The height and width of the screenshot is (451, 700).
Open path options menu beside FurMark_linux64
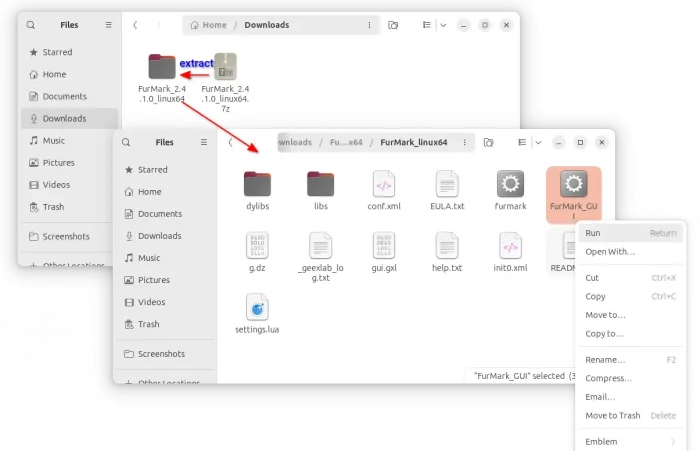pos(464,142)
